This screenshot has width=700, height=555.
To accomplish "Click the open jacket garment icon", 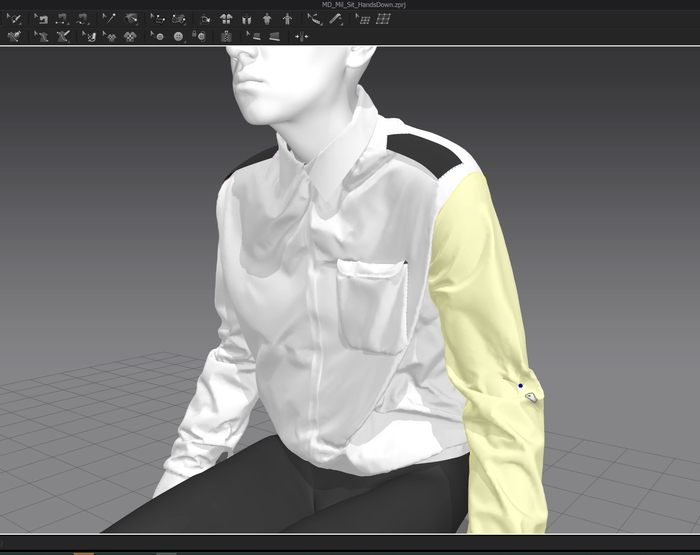I will 246,18.
